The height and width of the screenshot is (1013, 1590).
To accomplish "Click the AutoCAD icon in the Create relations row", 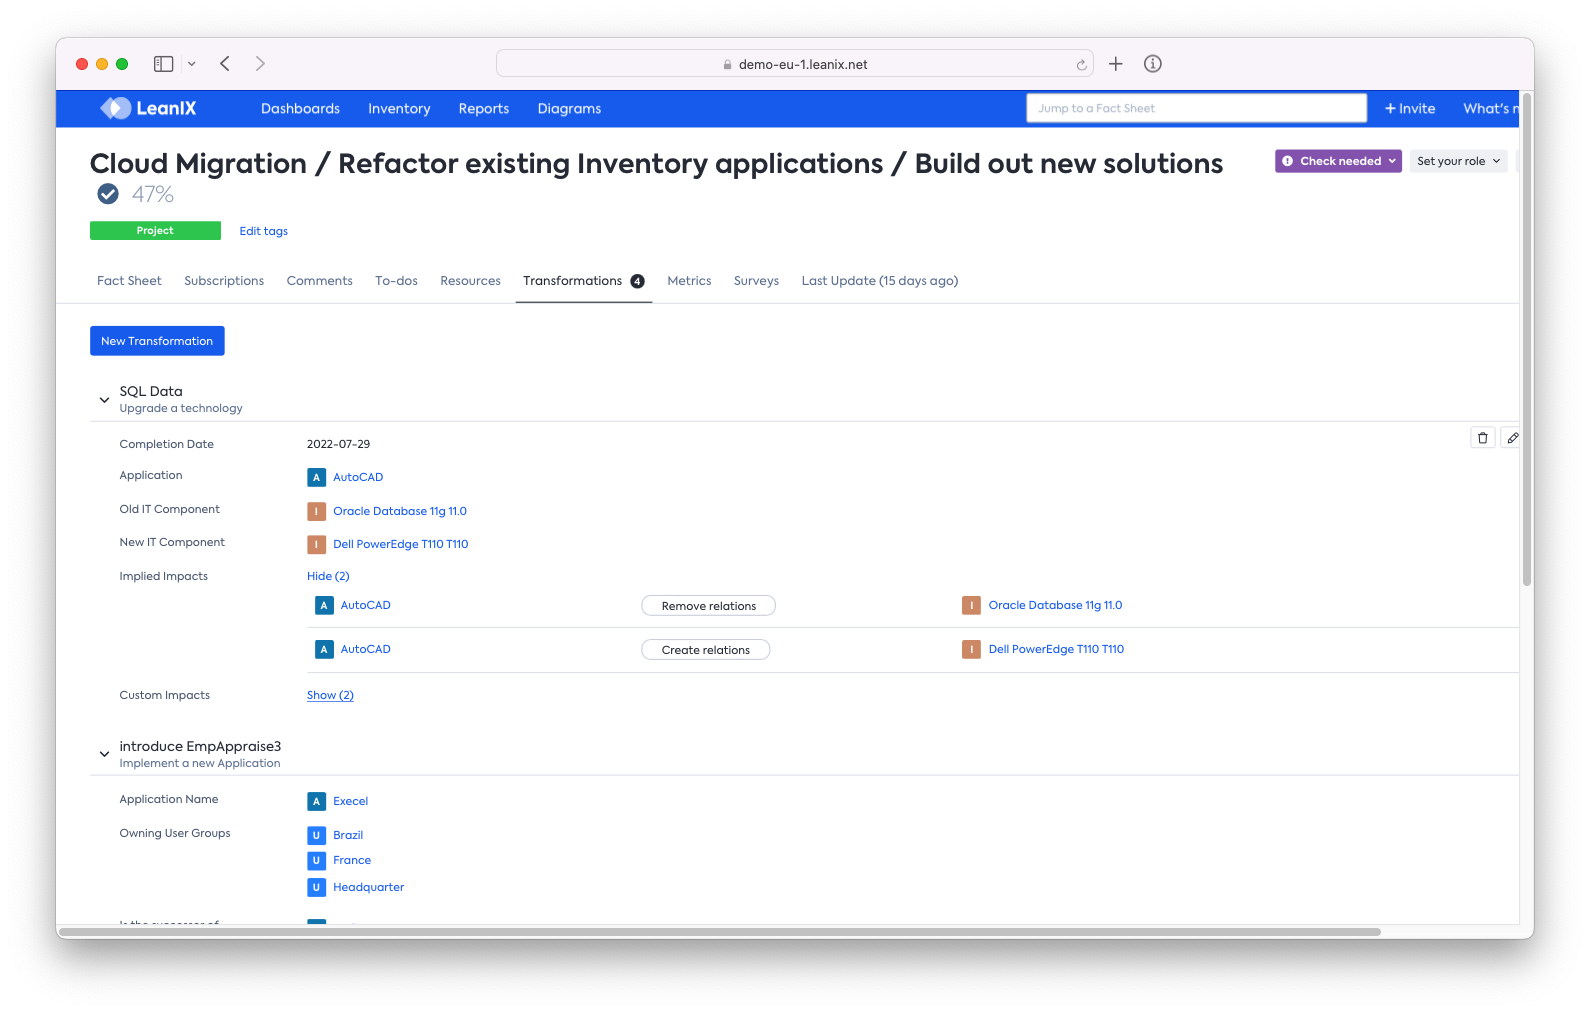I will point(324,650).
